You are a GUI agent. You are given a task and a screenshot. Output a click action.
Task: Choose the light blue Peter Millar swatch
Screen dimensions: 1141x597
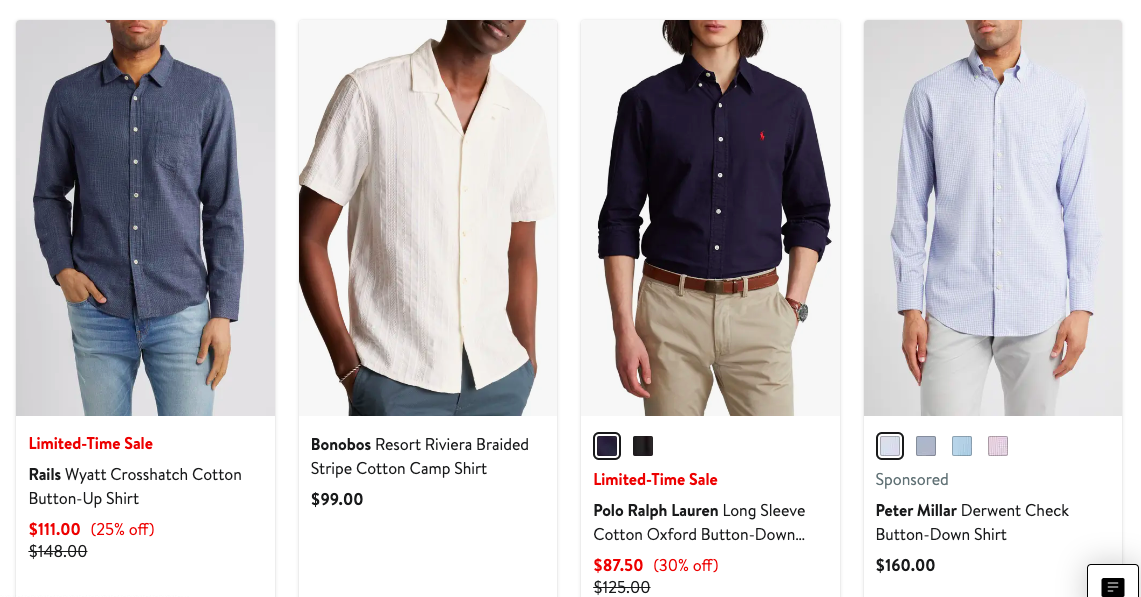tap(962, 446)
